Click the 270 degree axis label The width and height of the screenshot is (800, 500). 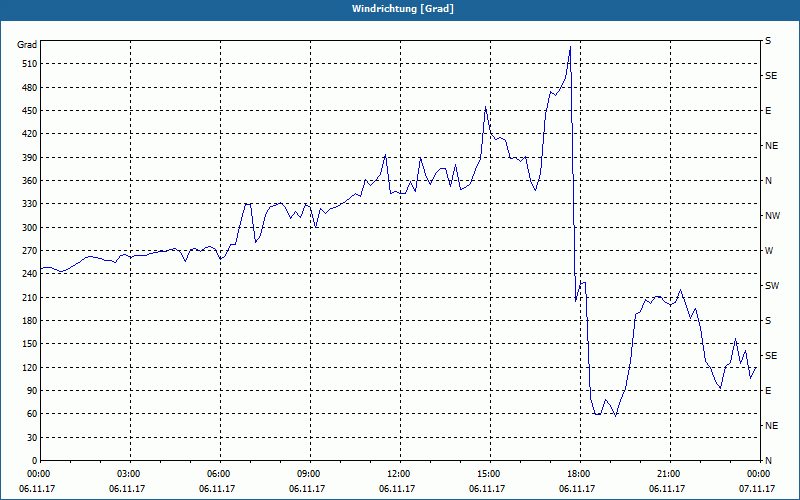tap(31, 251)
